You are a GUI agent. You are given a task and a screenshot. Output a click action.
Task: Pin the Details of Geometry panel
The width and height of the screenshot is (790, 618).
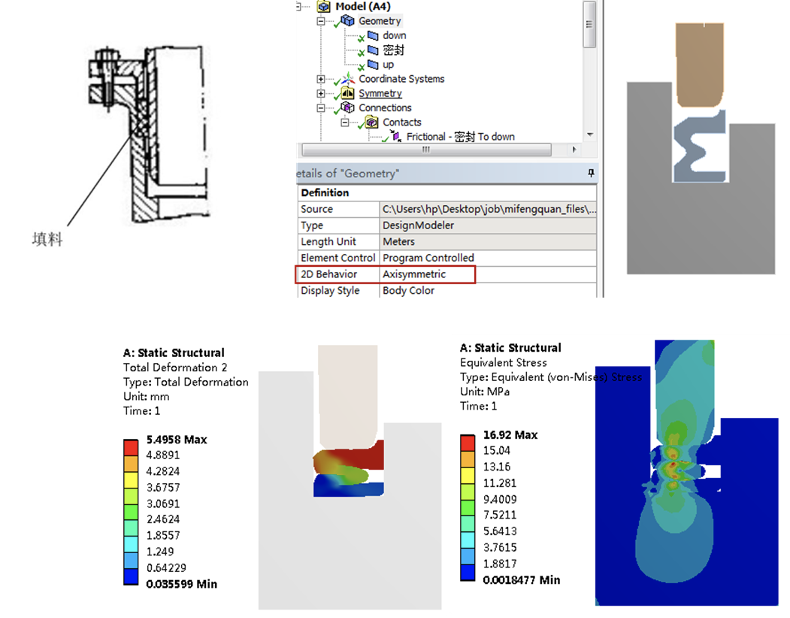(591, 173)
